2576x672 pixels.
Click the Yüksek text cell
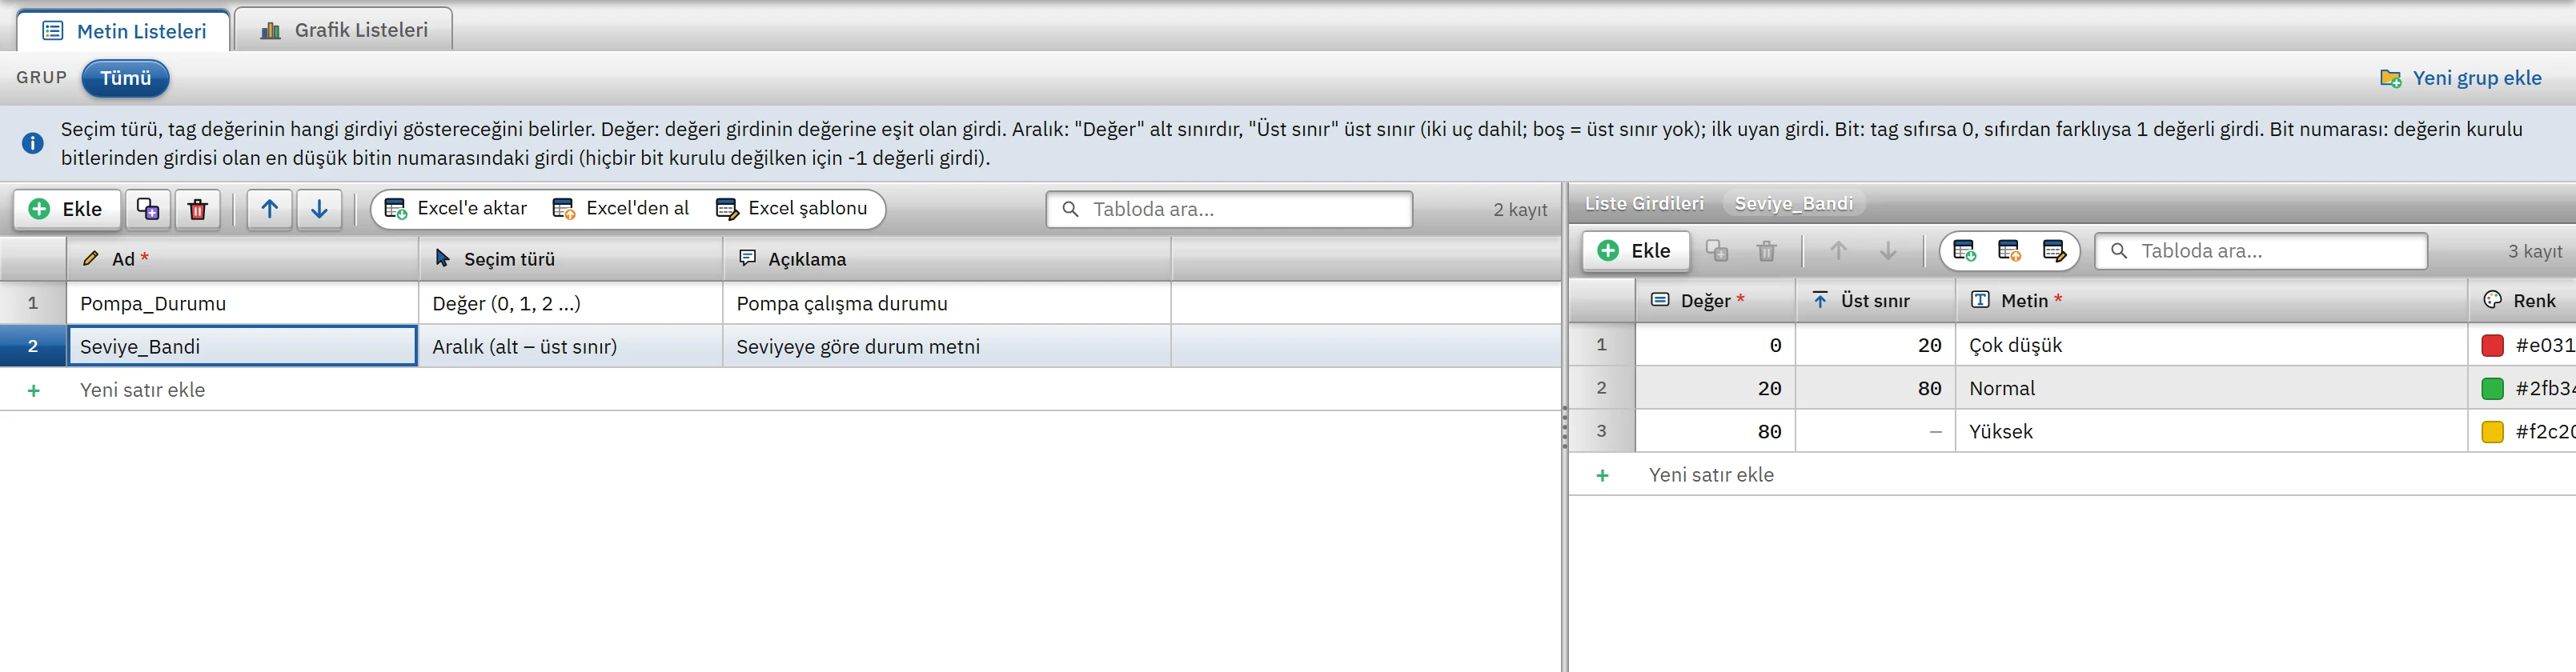(x=2211, y=431)
